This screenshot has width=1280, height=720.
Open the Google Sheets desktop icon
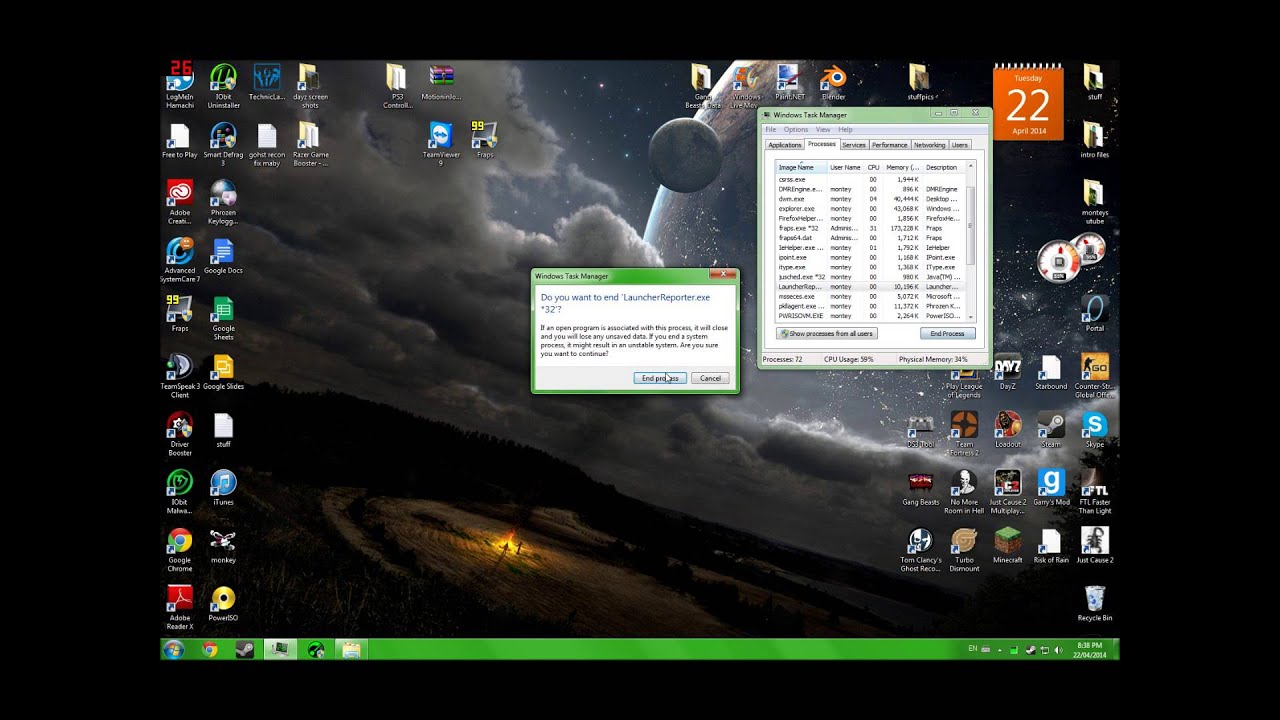point(223,319)
